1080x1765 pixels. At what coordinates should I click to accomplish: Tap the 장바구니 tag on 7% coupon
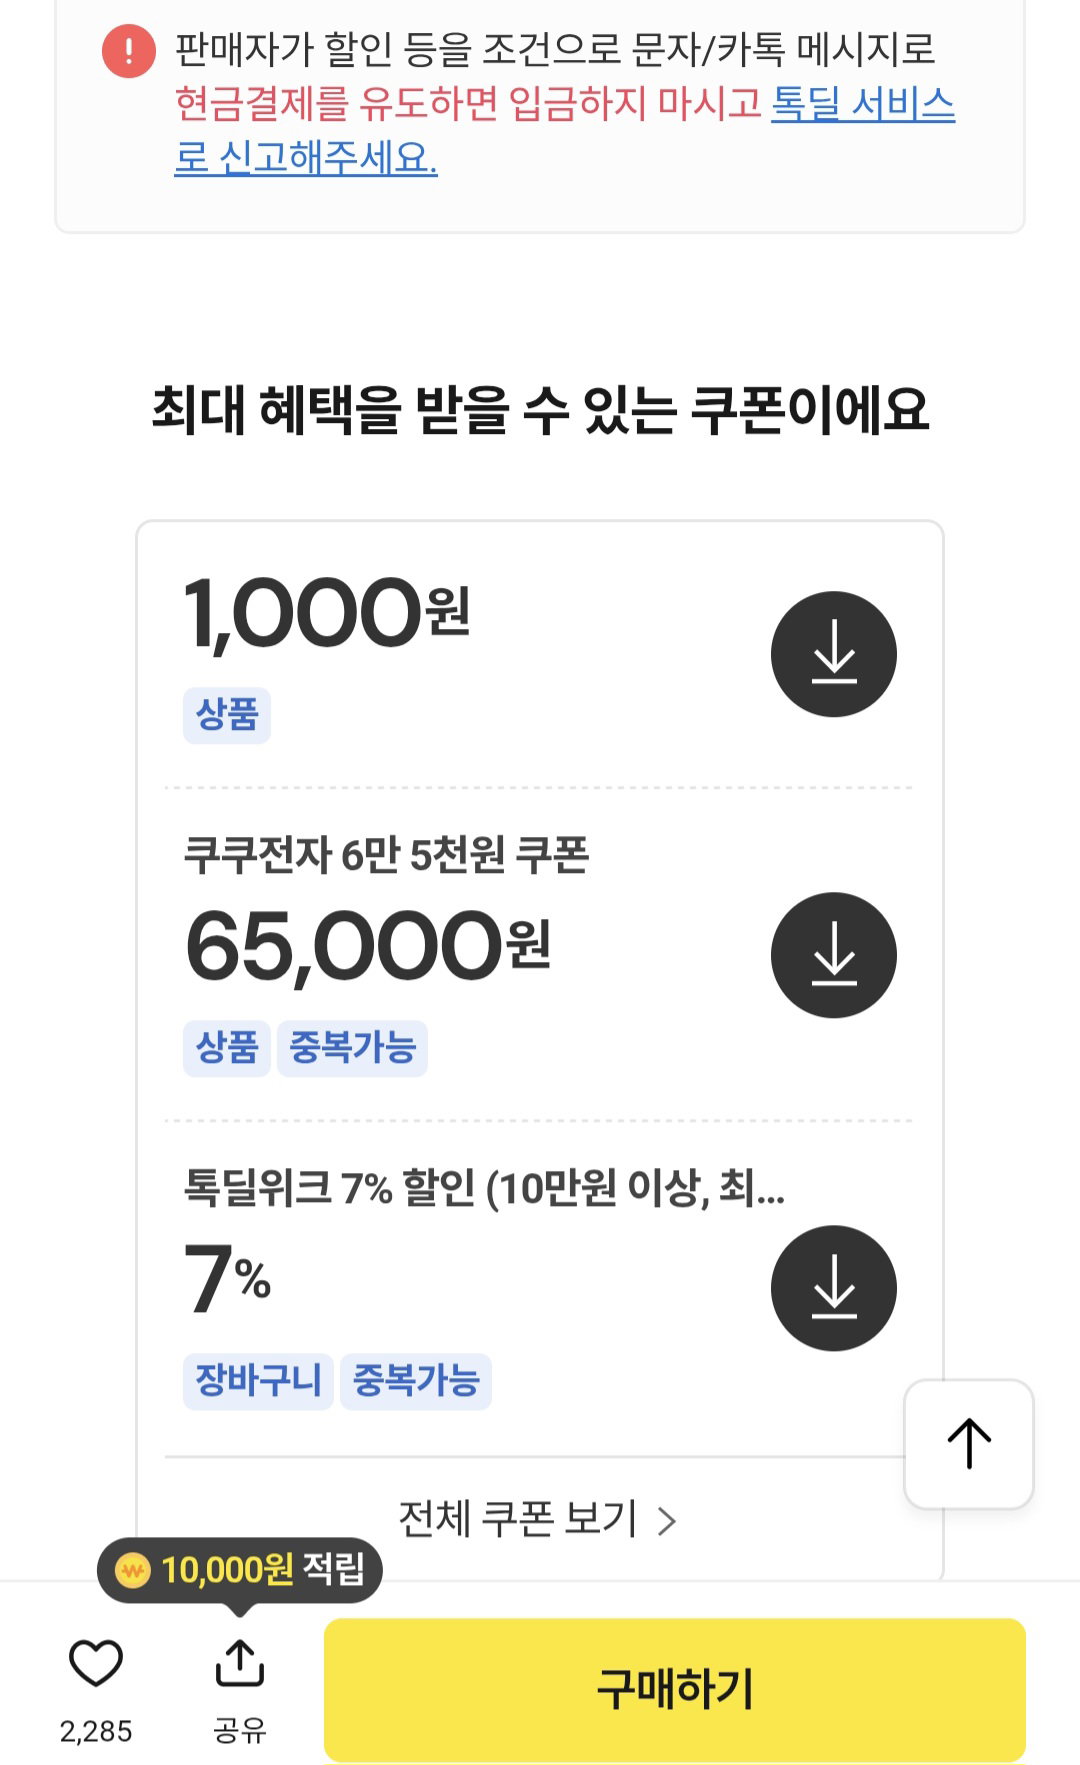(x=258, y=1381)
